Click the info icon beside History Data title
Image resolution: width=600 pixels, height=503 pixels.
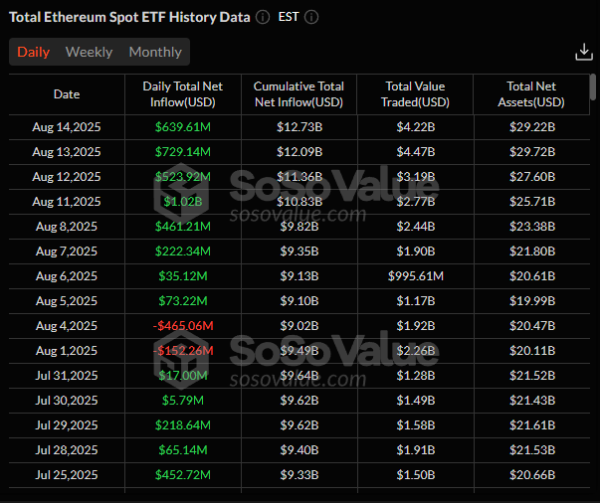(262, 18)
